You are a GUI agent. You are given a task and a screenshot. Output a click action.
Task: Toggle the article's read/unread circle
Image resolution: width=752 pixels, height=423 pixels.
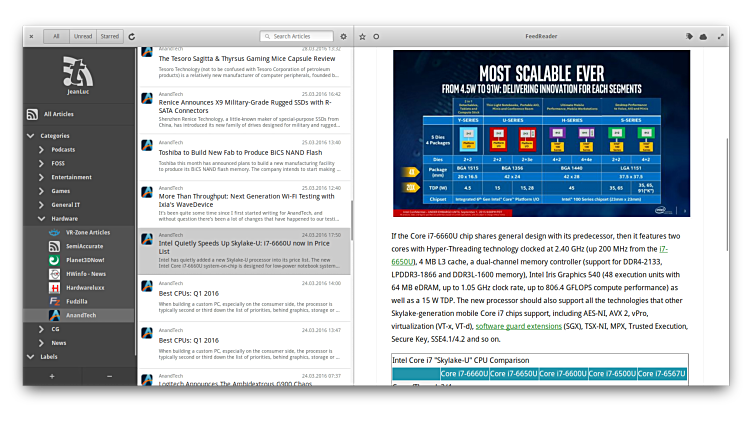click(x=376, y=36)
